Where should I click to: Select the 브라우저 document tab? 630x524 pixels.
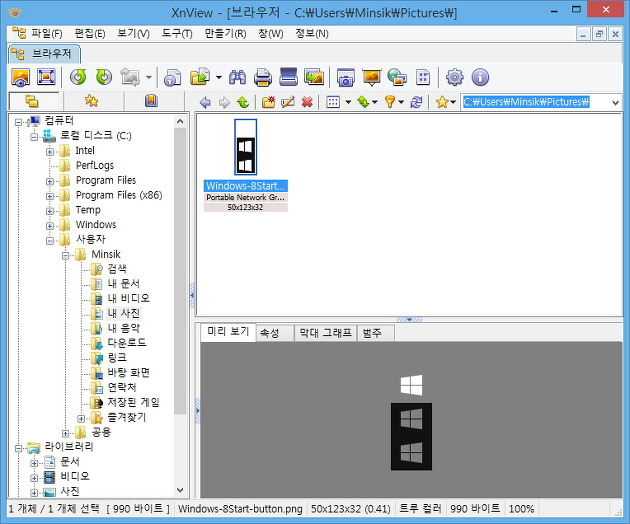44,53
